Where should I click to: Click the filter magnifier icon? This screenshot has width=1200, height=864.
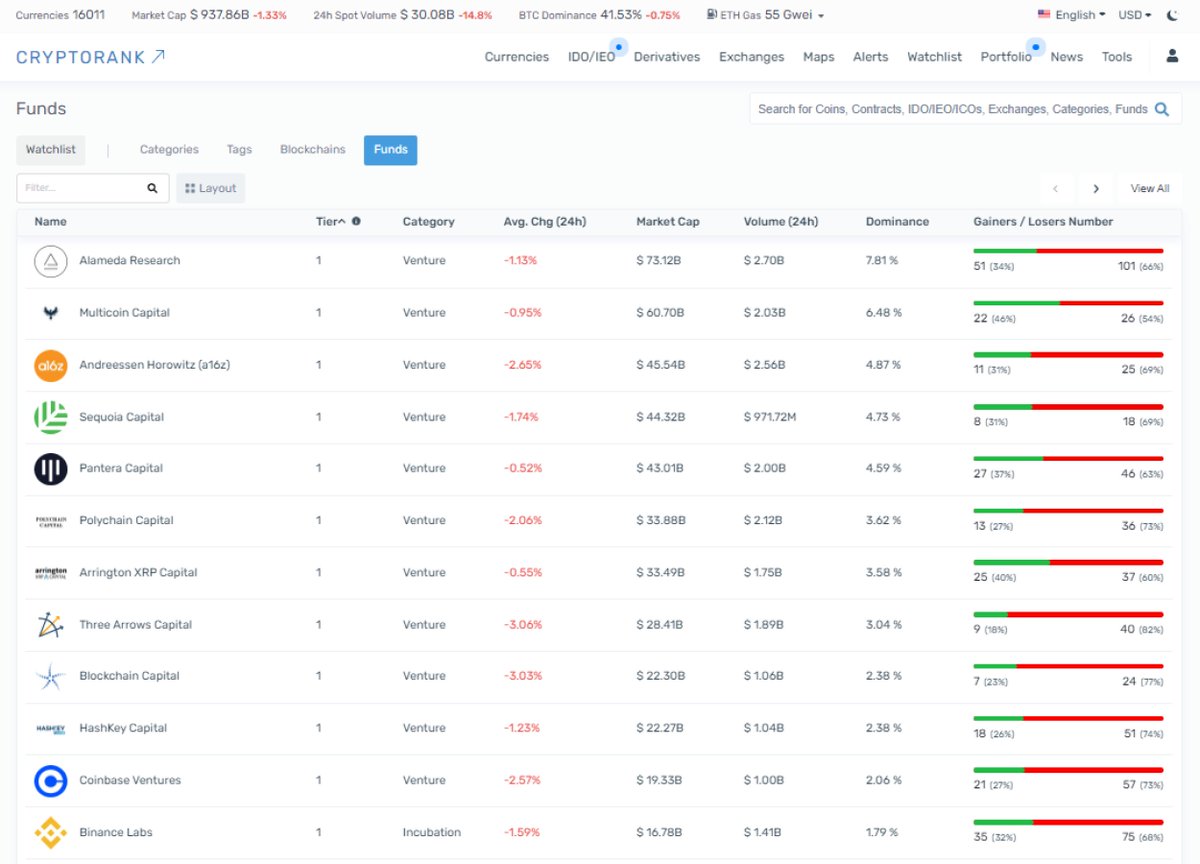[153, 188]
